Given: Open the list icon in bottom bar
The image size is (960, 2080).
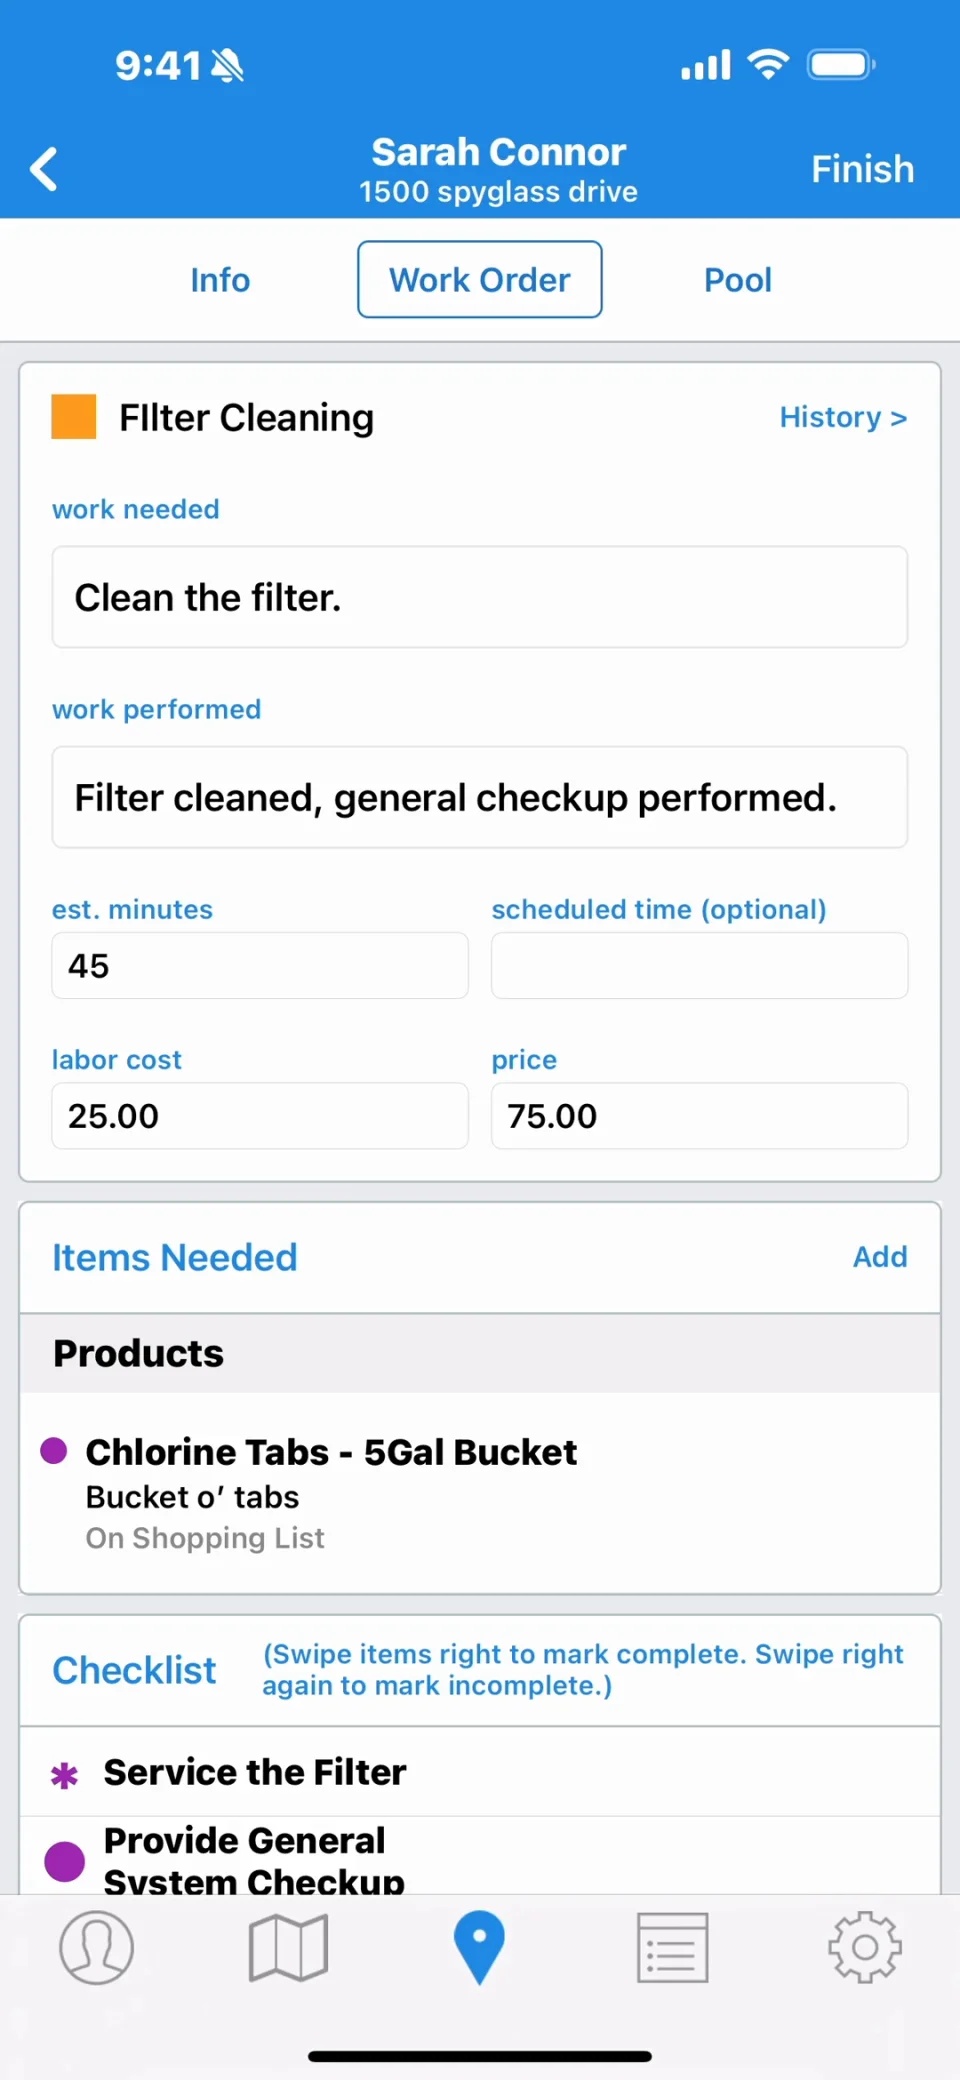Looking at the screenshot, I should 672,1947.
